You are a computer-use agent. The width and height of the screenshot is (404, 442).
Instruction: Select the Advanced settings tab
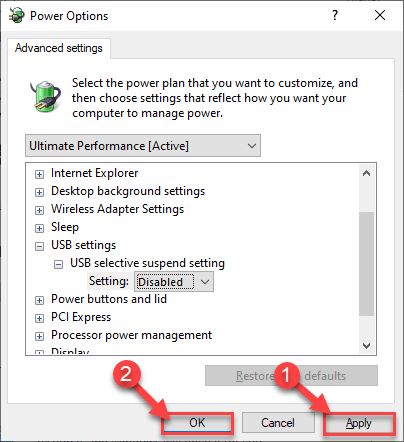pos(59,48)
